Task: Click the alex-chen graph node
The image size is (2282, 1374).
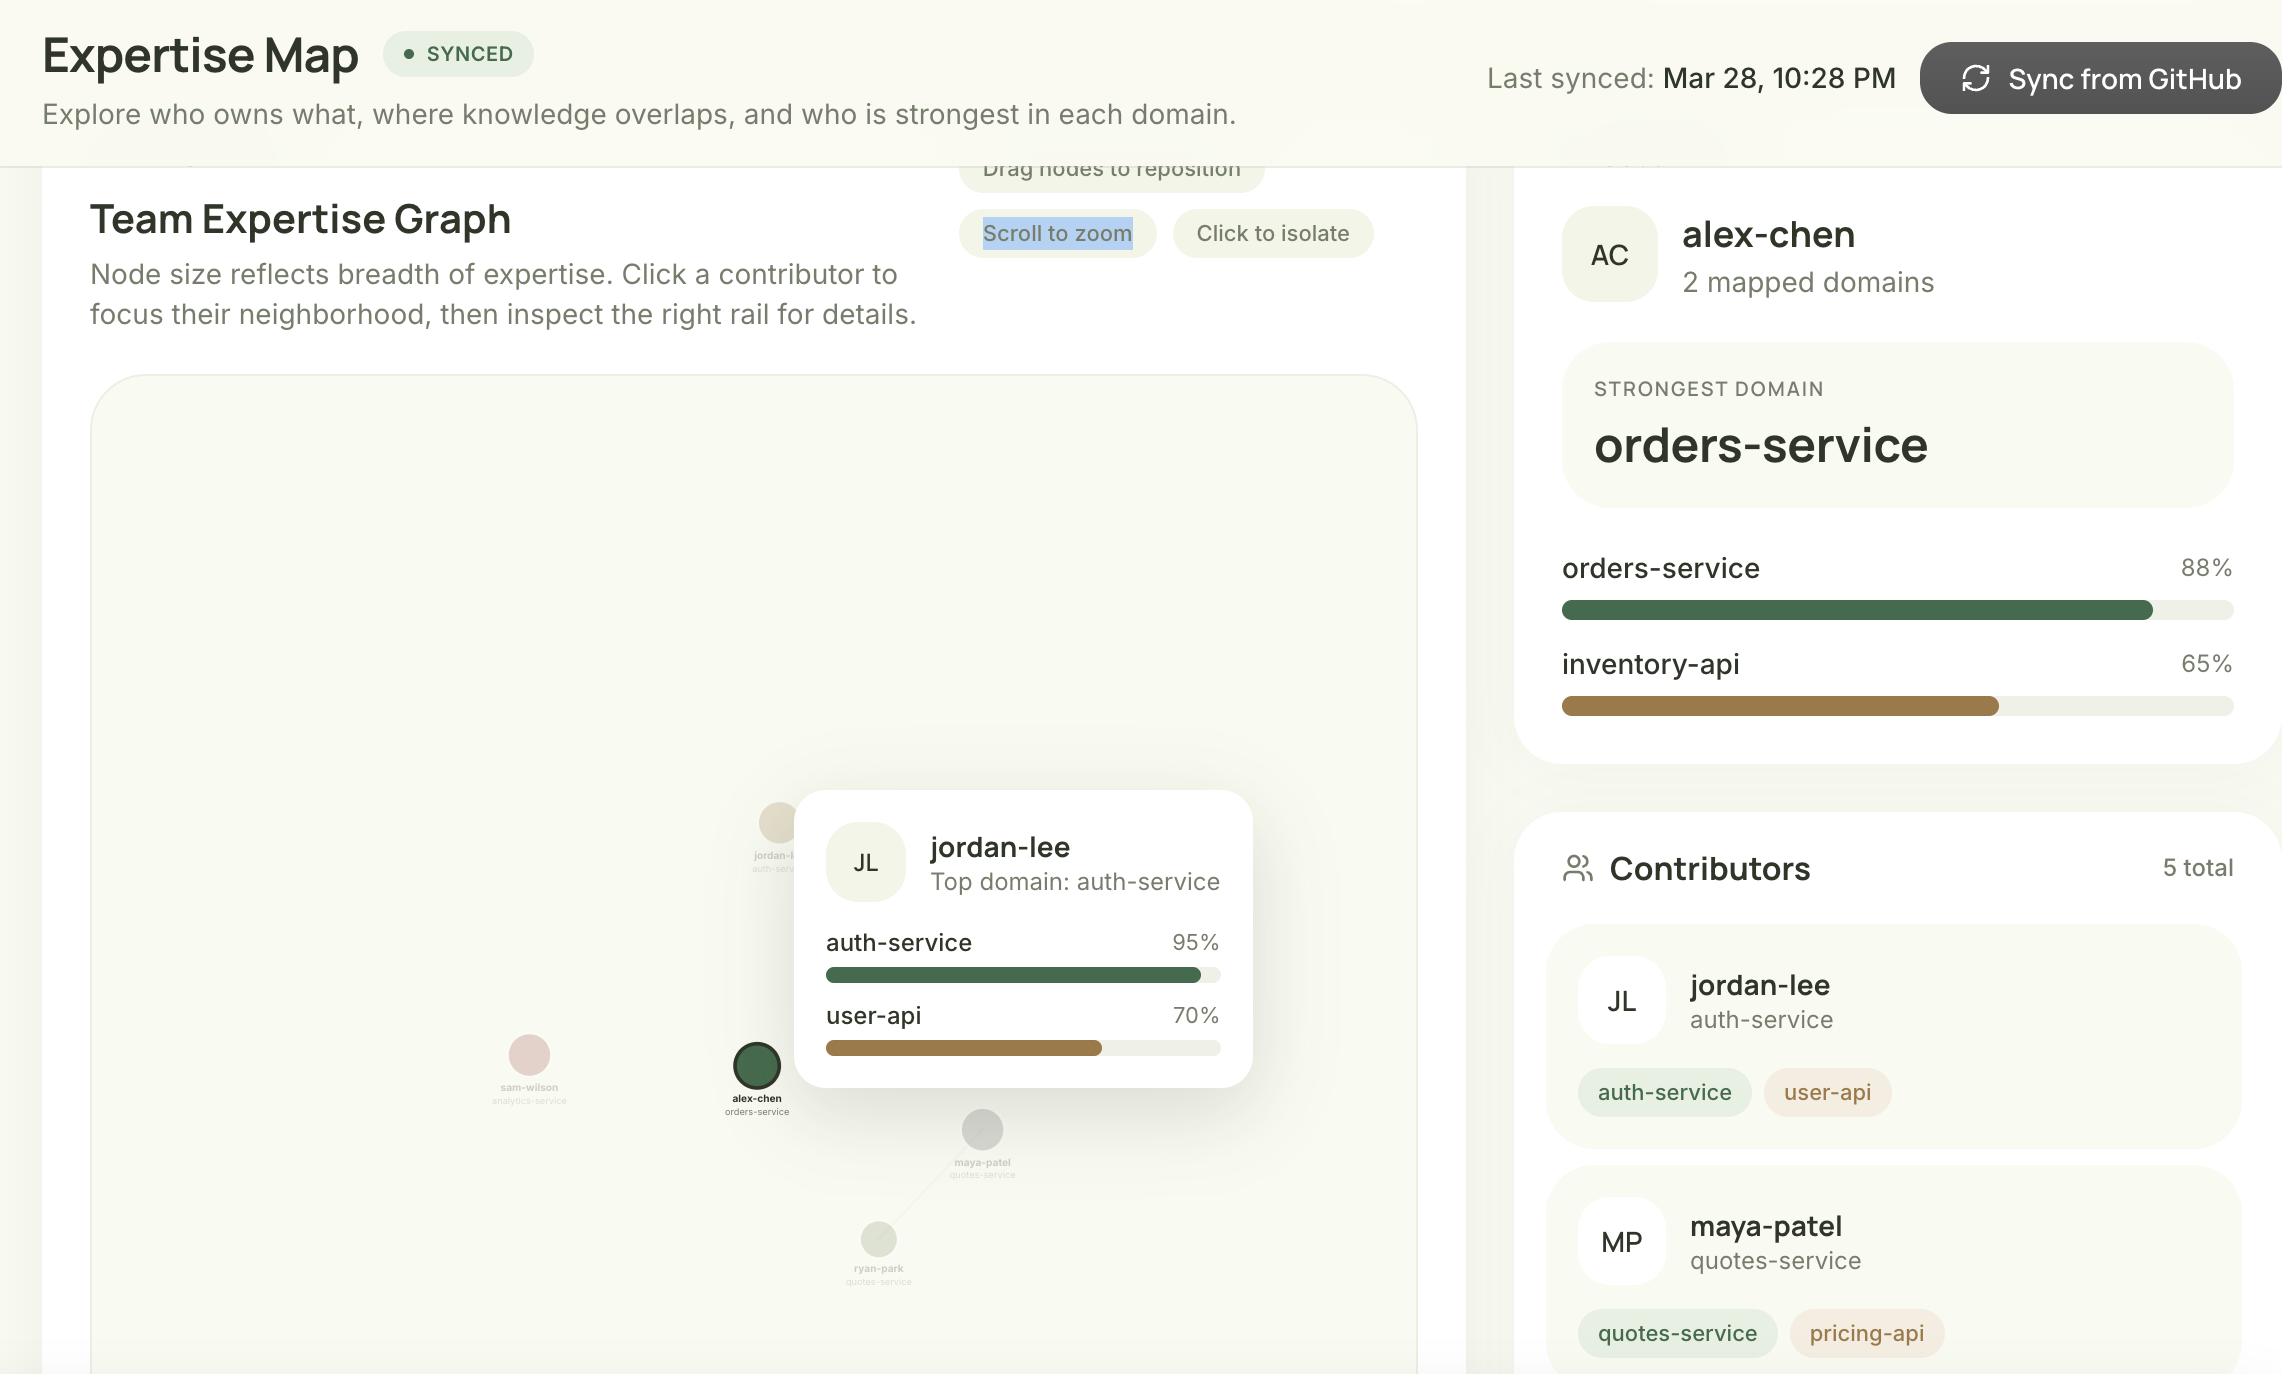Action: click(757, 1065)
